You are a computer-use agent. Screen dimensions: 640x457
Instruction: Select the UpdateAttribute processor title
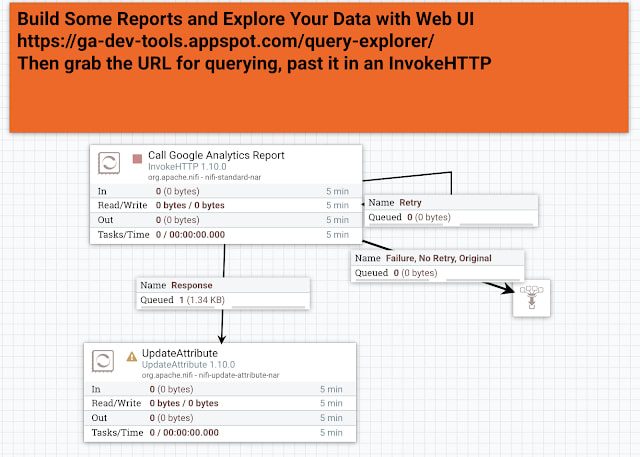pyautogui.click(x=180, y=353)
